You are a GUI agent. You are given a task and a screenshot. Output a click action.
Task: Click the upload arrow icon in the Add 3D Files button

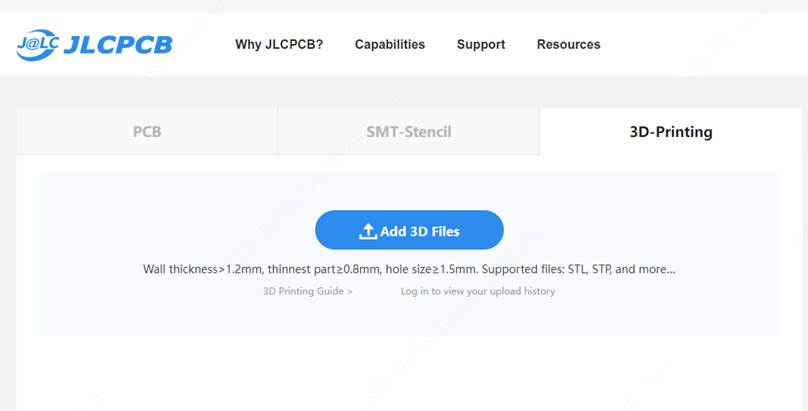click(368, 231)
